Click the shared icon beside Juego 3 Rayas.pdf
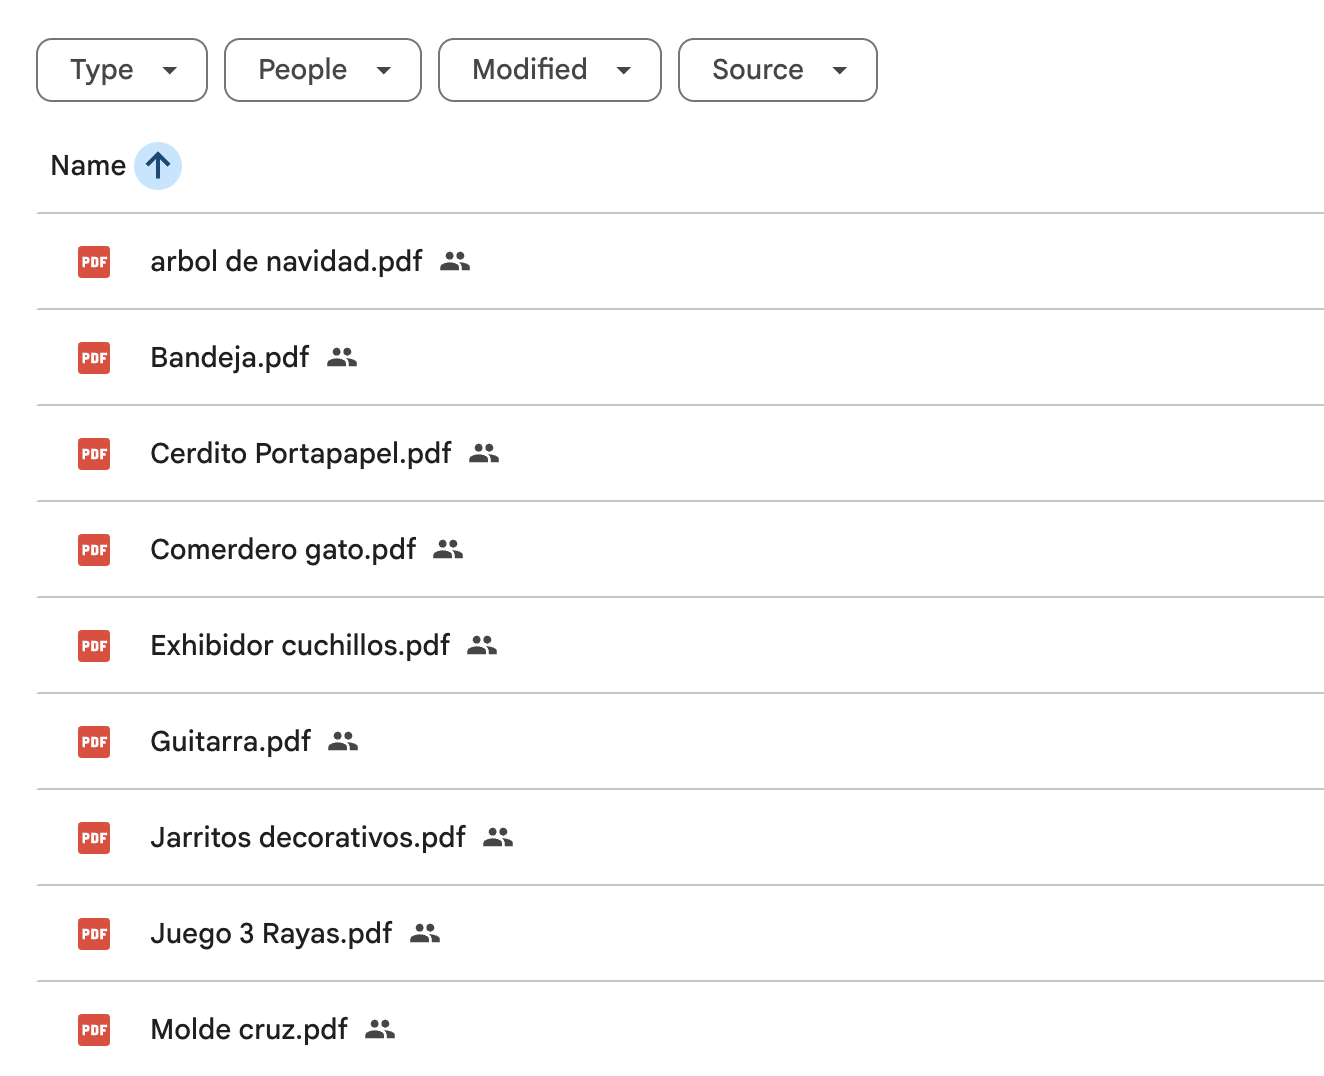1324x1076 pixels. pyautogui.click(x=425, y=934)
